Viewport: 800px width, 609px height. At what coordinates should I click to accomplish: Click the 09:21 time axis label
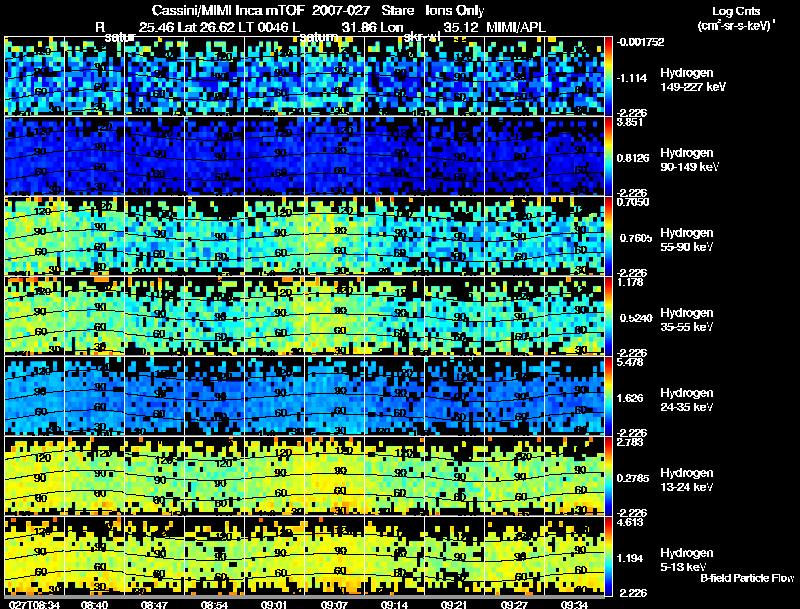coord(454,605)
